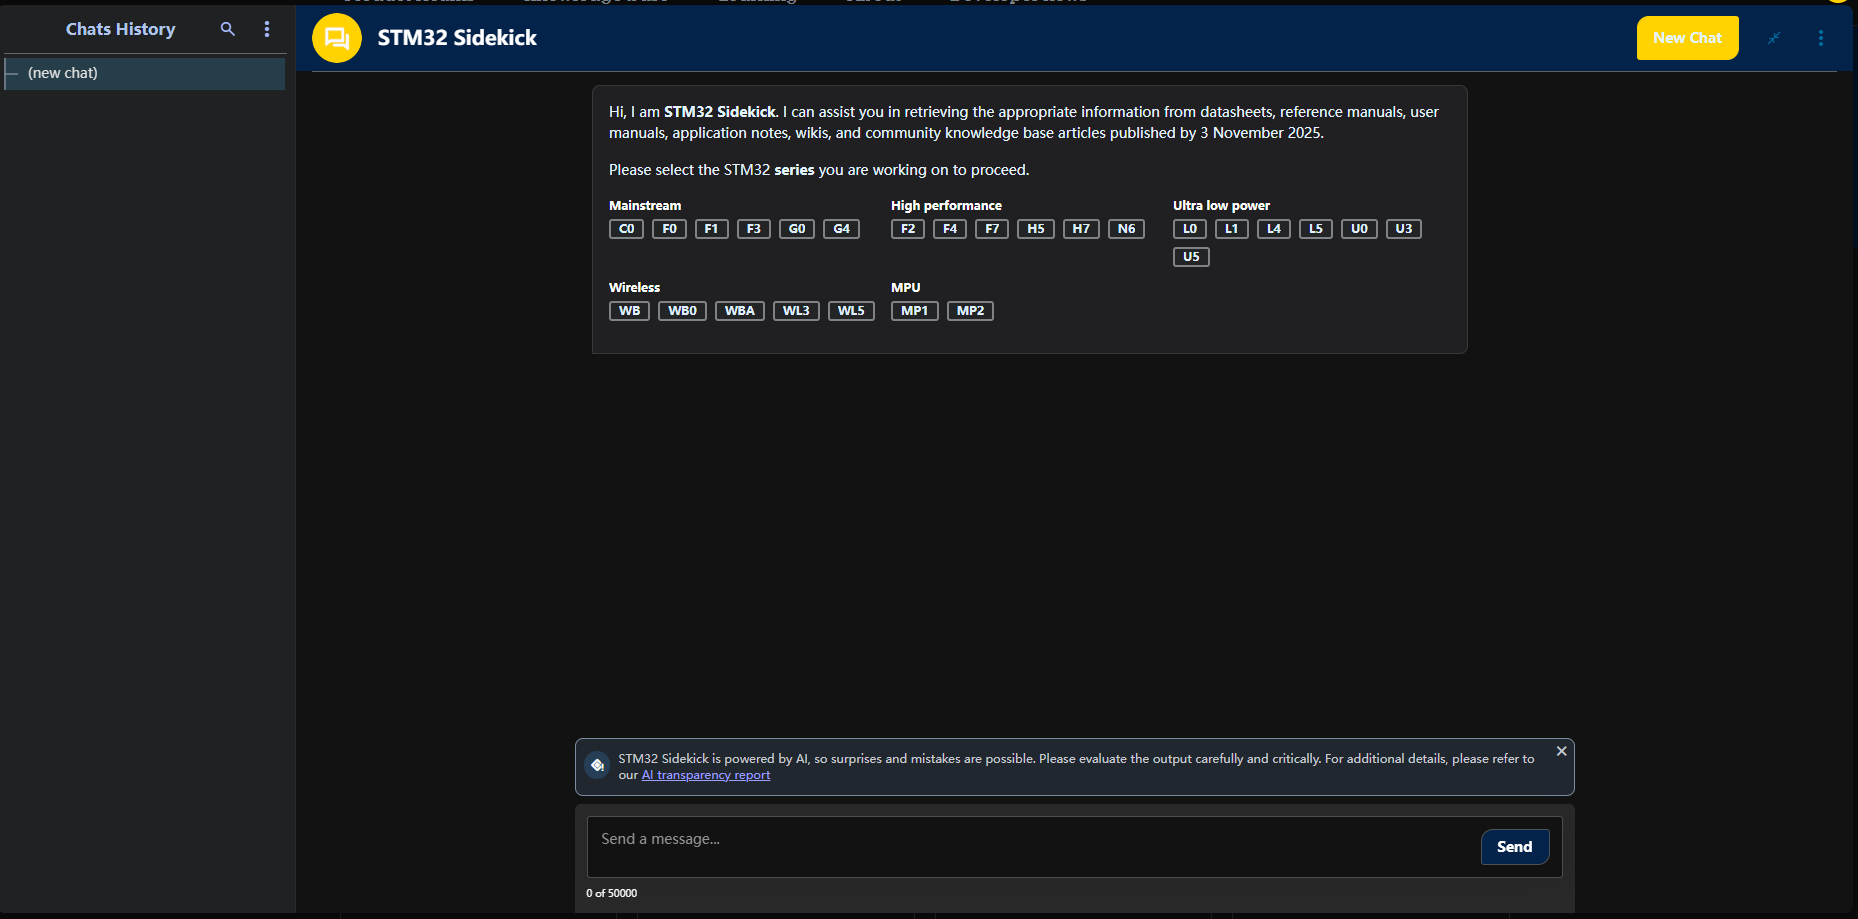This screenshot has height=919, width=1858.
Task: Choose the WB0 wireless series
Action: tap(682, 311)
